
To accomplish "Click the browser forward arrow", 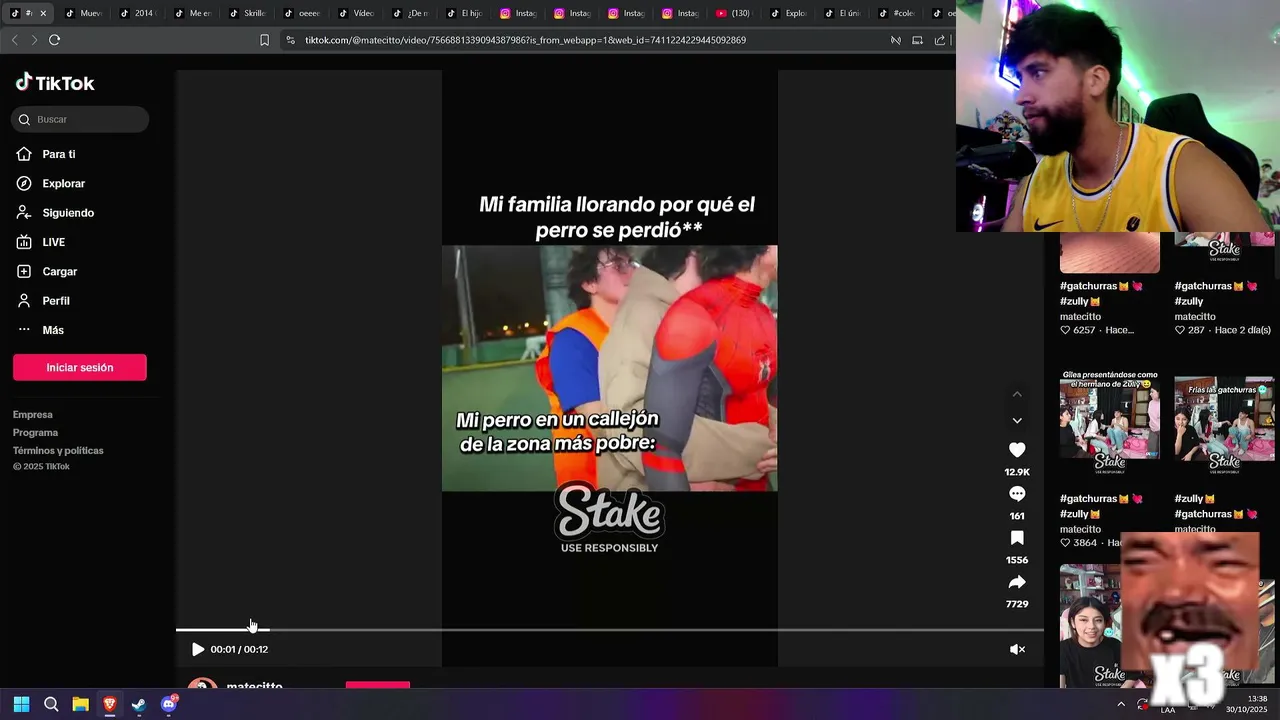I will click(x=34, y=40).
